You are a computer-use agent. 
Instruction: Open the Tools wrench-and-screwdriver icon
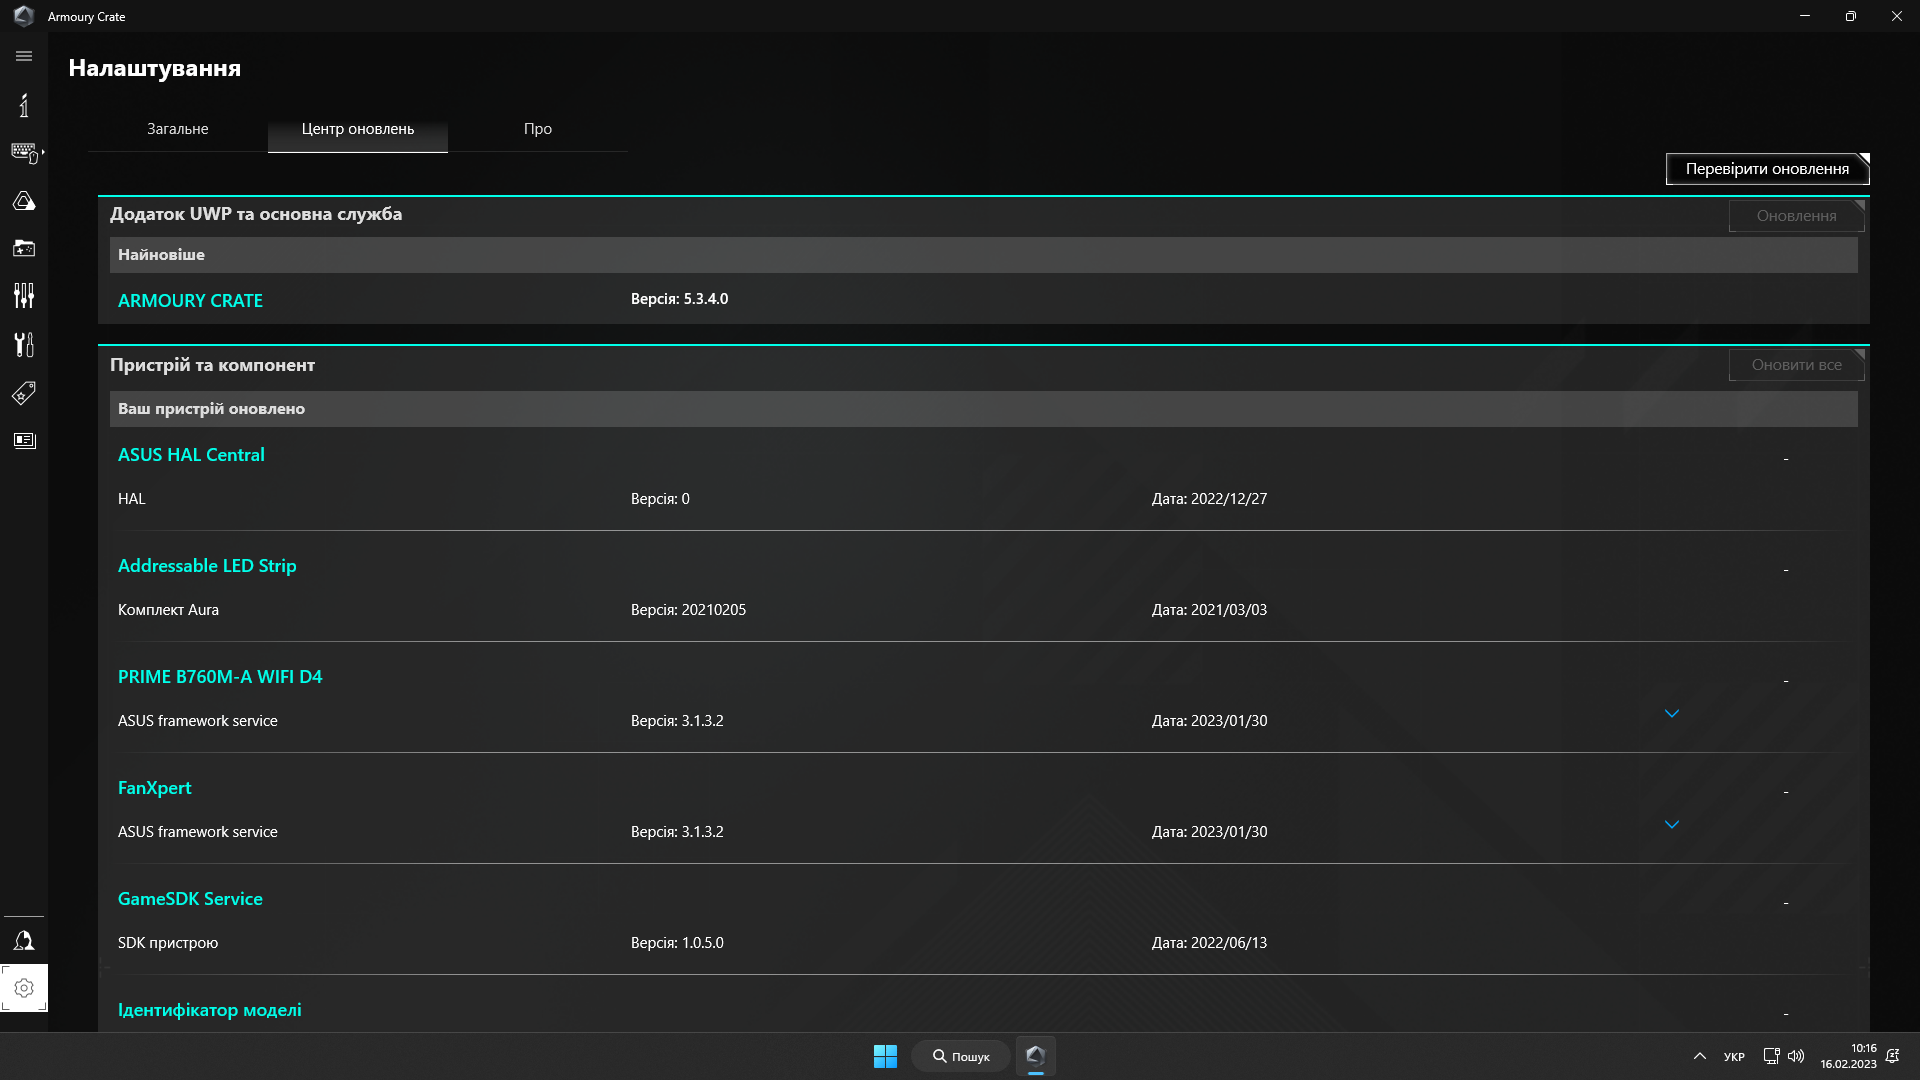click(24, 344)
